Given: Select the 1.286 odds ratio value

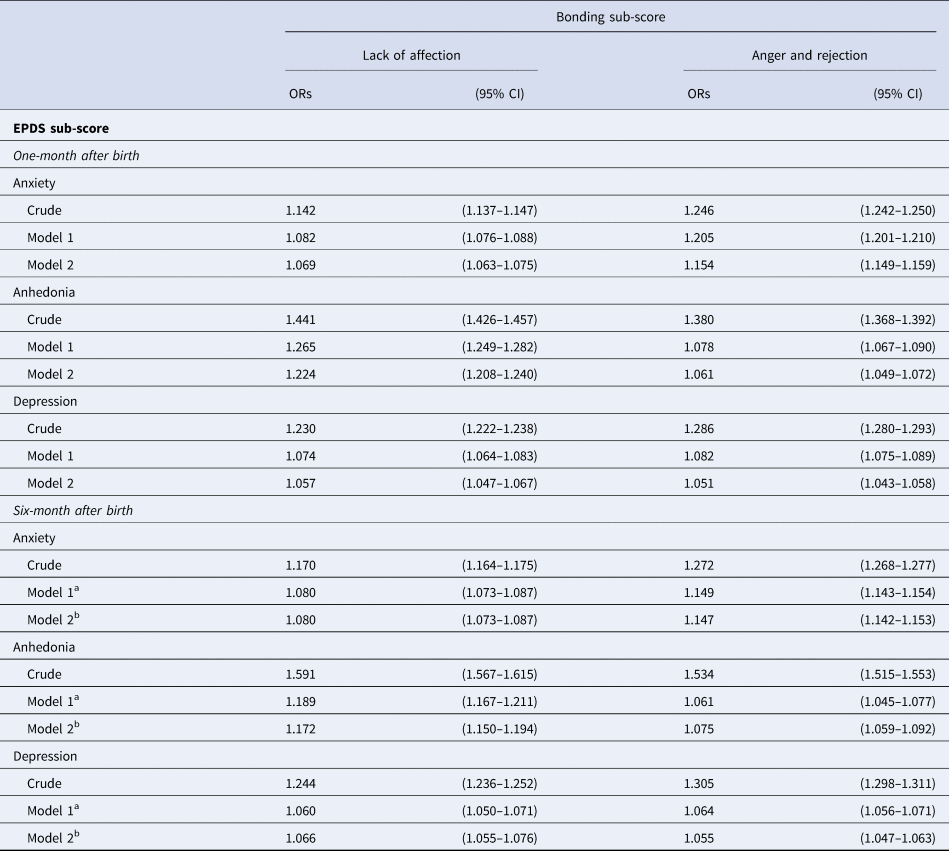Looking at the screenshot, I should (x=699, y=429).
